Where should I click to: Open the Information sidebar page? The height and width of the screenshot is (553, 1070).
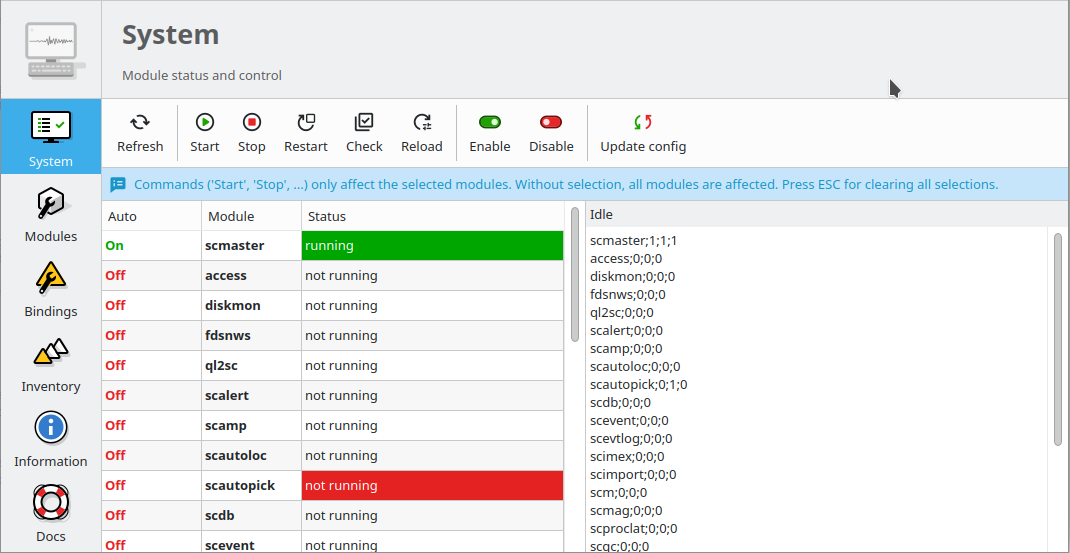click(51, 437)
